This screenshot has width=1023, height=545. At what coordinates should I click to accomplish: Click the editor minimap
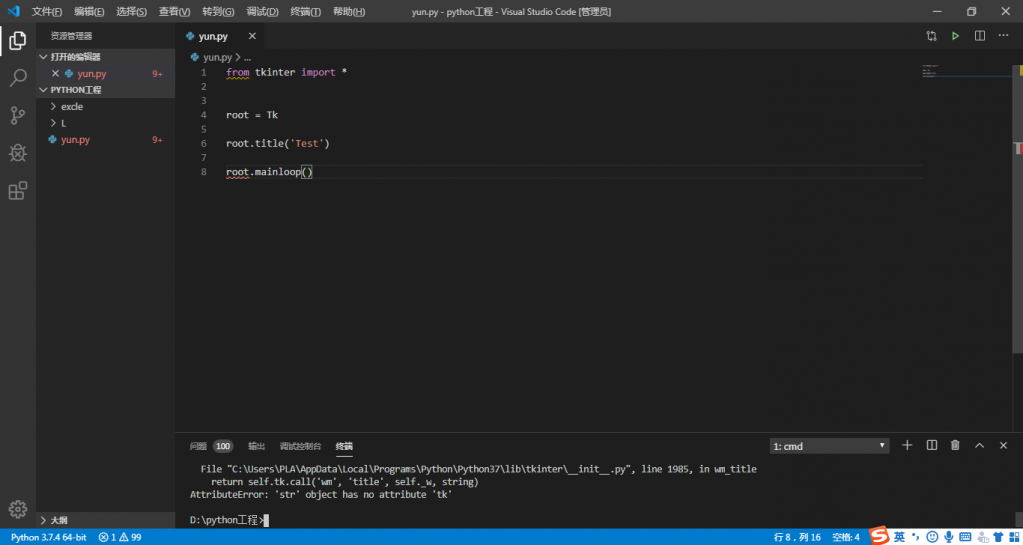pyautogui.click(x=966, y=72)
